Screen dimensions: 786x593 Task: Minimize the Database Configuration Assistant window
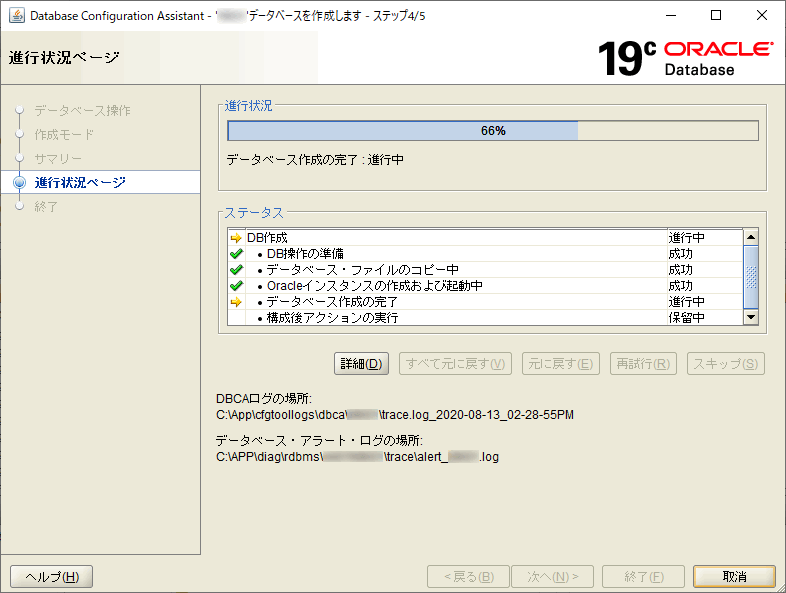tap(671, 16)
